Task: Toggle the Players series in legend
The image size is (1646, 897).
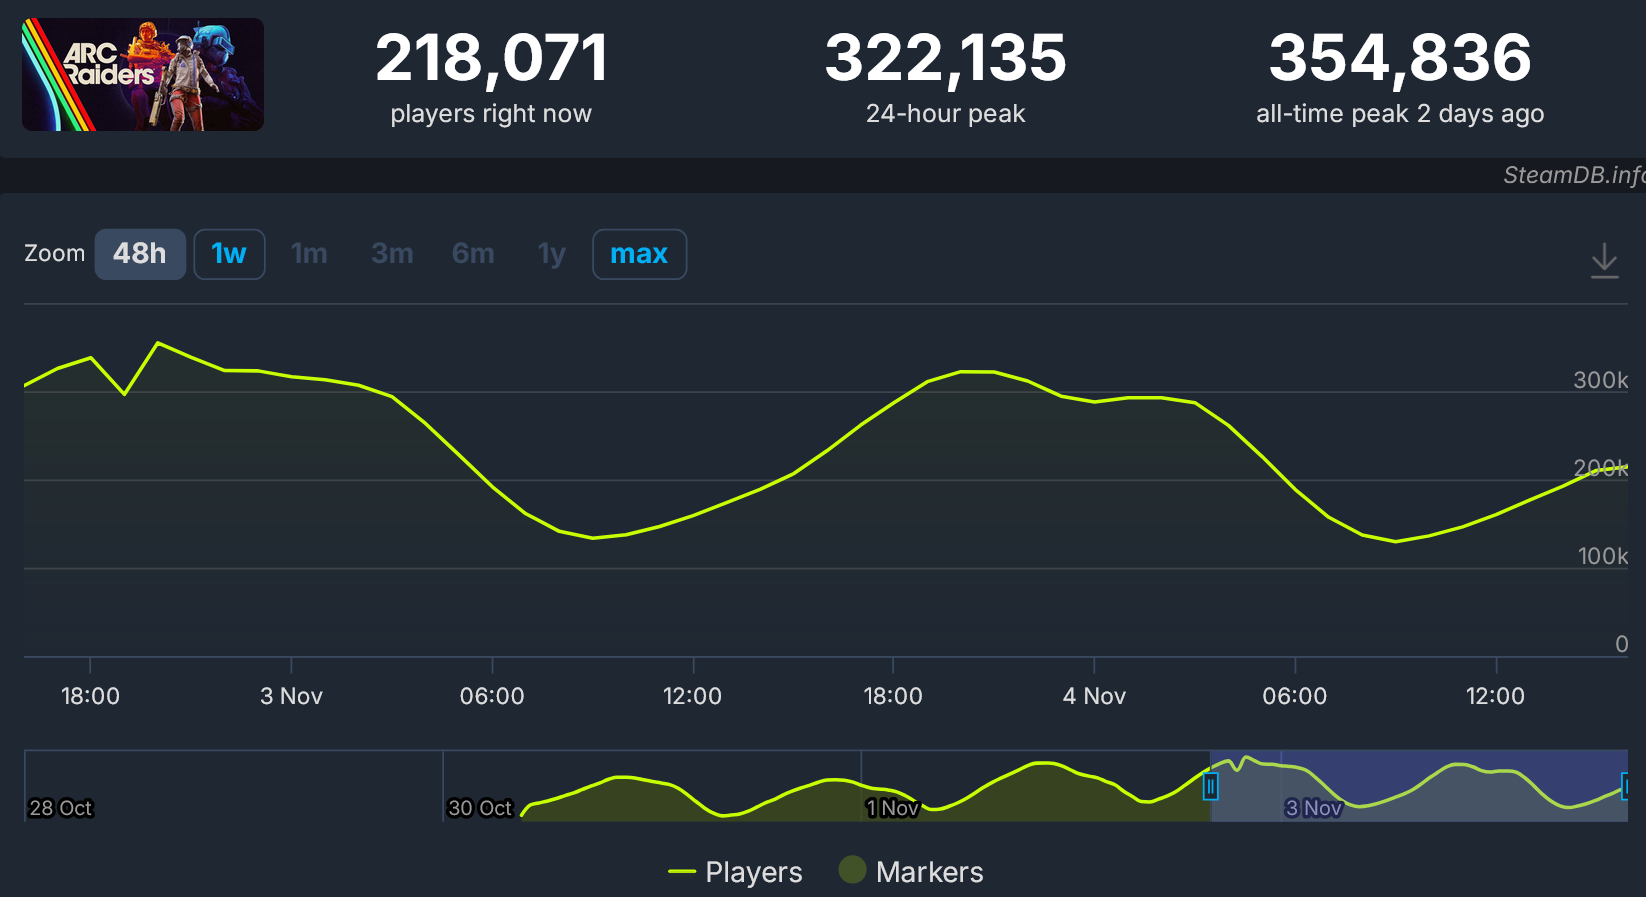Action: pyautogui.click(x=735, y=872)
